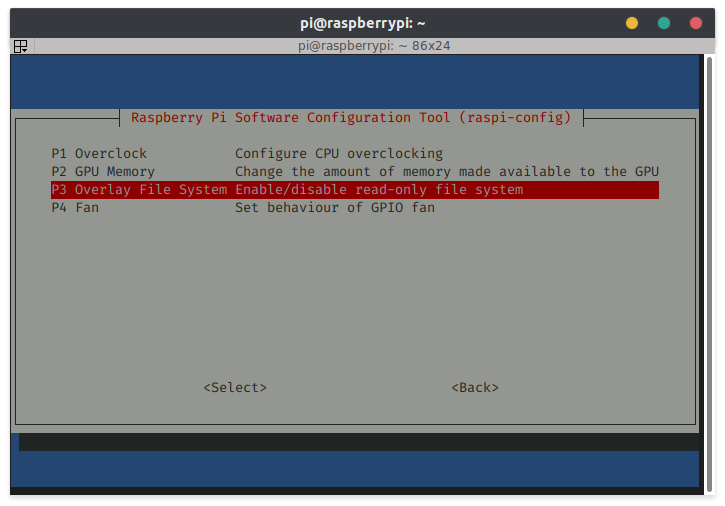Viewport: 725px width, 506px height.
Task: Click 'Change the amount of memory' description
Action: 447,172
